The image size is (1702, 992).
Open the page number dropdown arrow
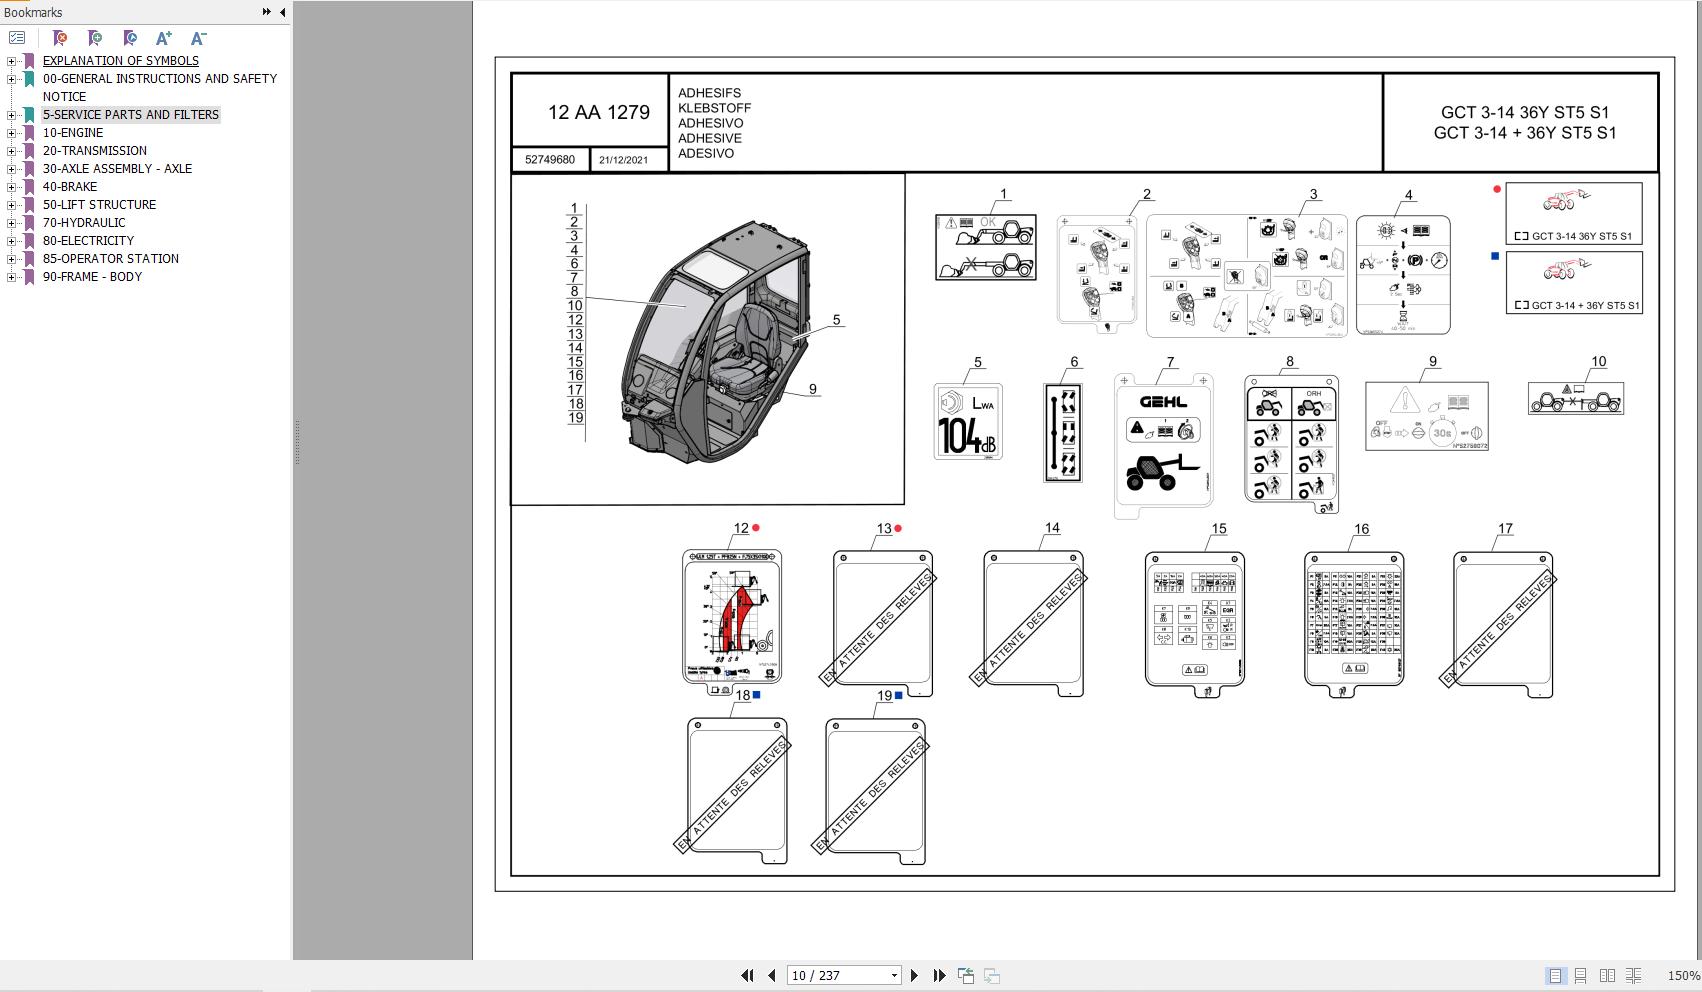coord(894,976)
